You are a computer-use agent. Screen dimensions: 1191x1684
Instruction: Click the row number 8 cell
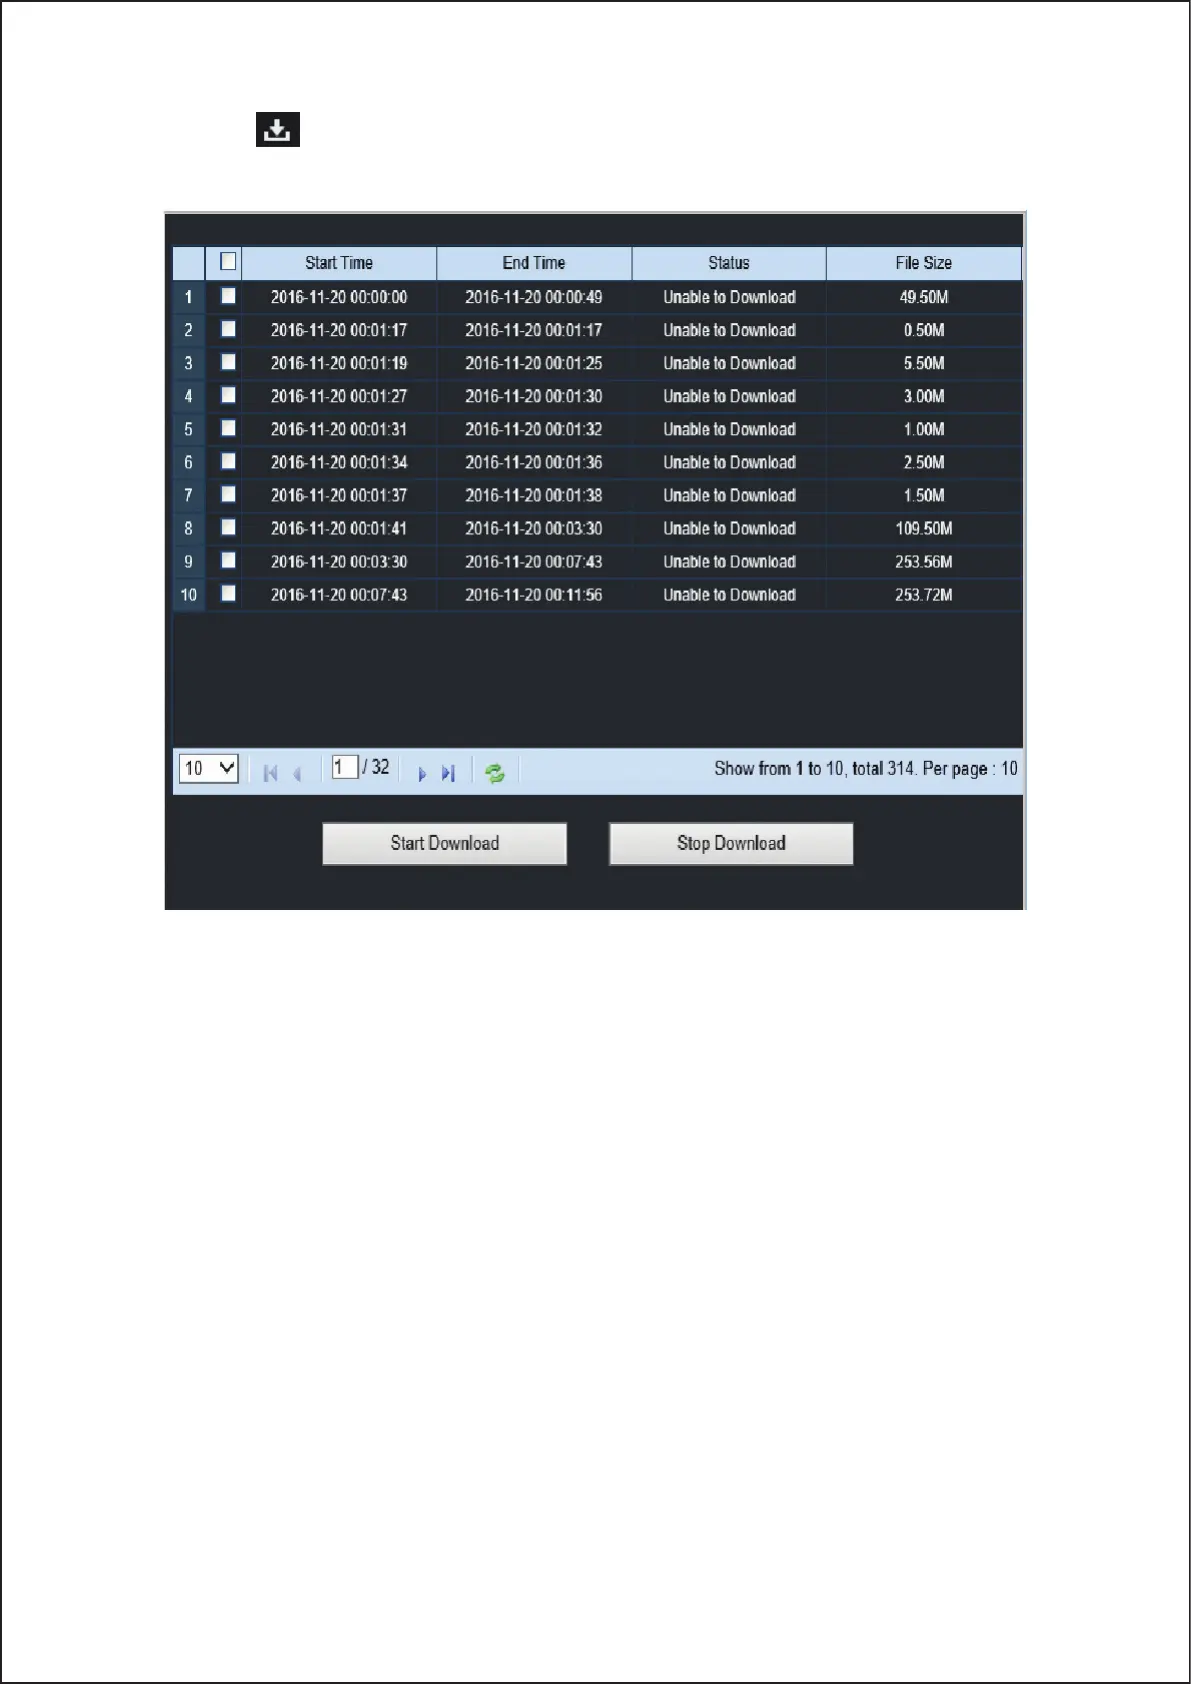188,528
